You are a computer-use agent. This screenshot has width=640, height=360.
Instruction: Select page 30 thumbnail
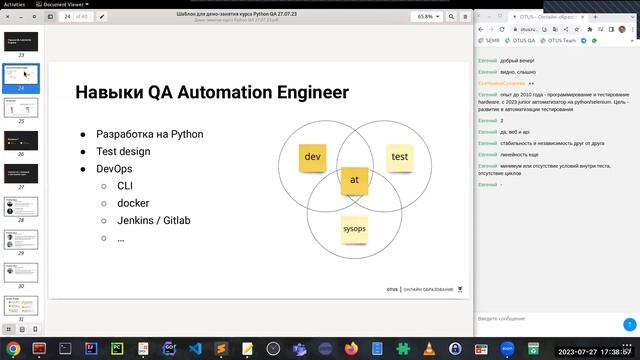tap(21, 273)
